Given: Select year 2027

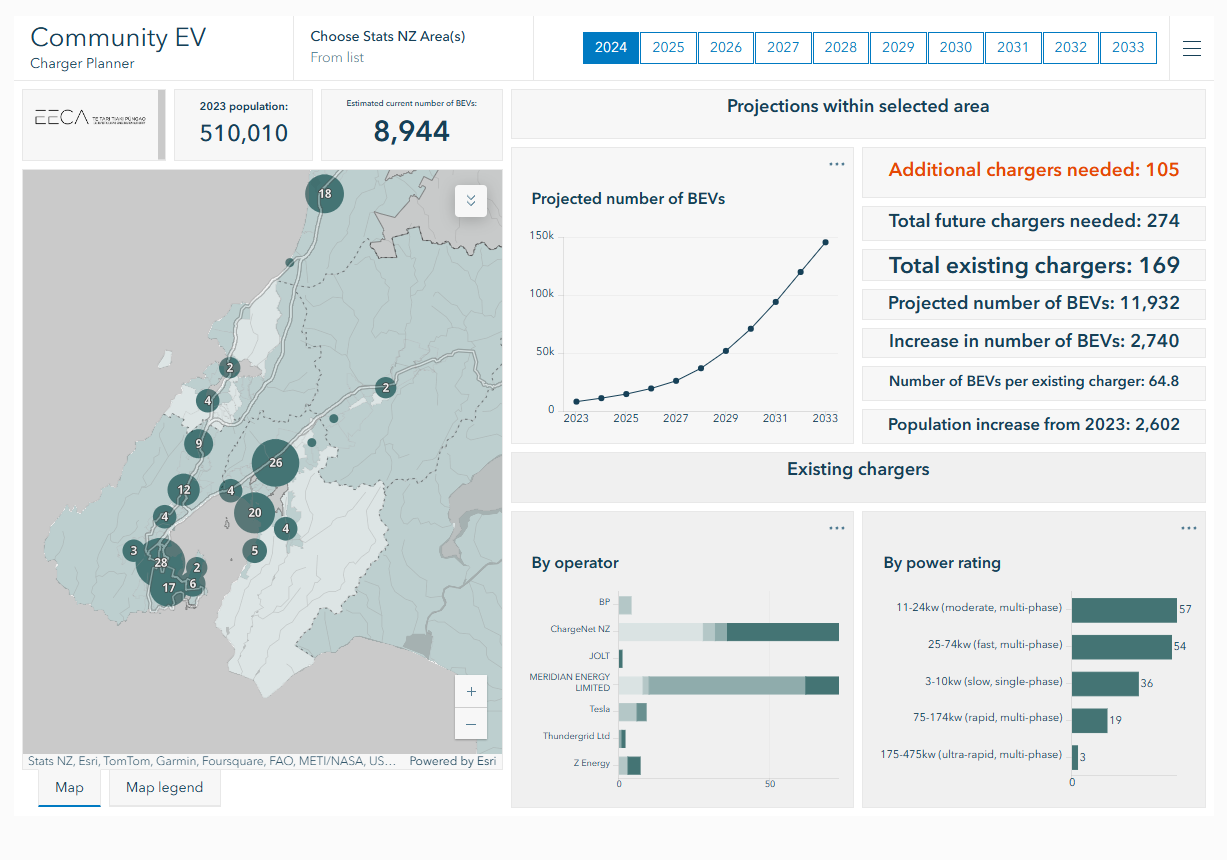Looking at the screenshot, I should [783, 48].
